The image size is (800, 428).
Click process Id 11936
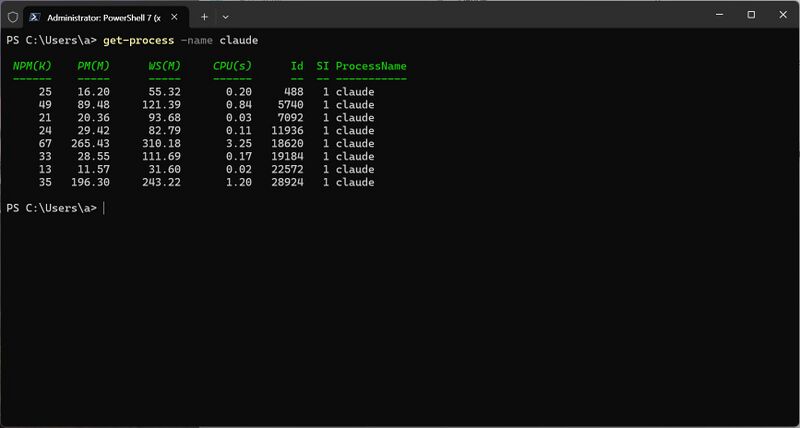pyautogui.click(x=287, y=131)
